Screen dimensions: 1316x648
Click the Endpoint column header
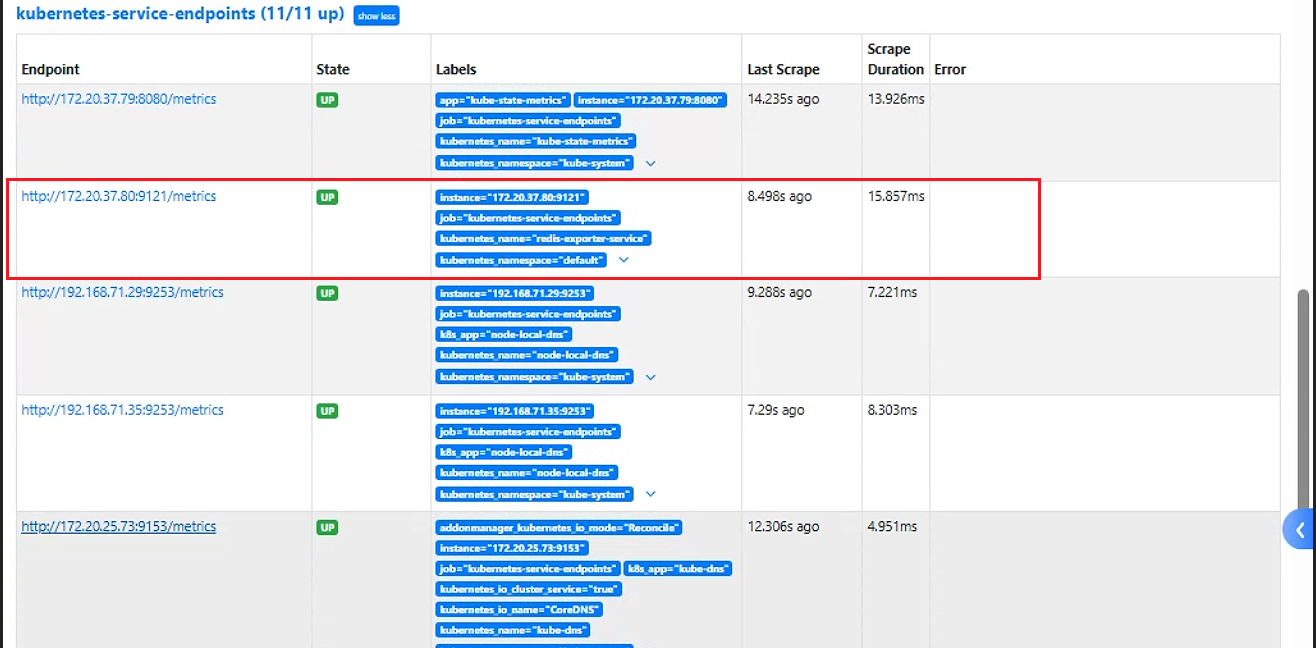(51, 69)
